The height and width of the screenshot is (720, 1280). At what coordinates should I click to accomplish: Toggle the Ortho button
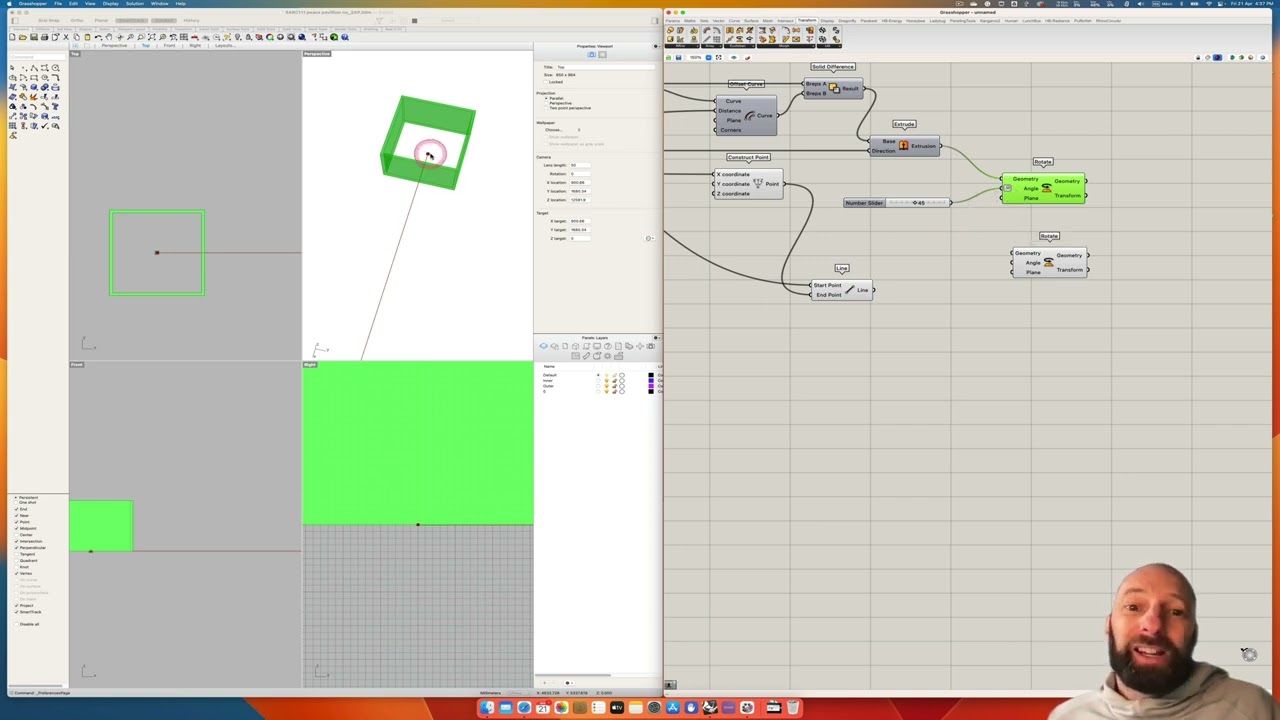pos(77,20)
